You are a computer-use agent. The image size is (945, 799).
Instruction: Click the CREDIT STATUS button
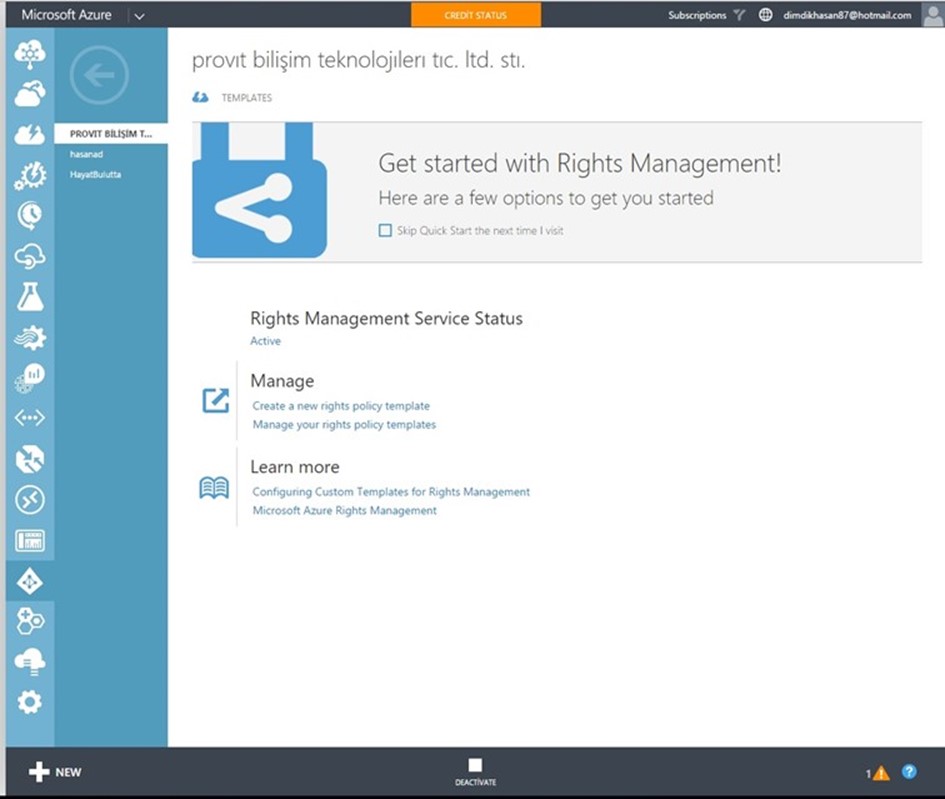click(x=476, y=15)
